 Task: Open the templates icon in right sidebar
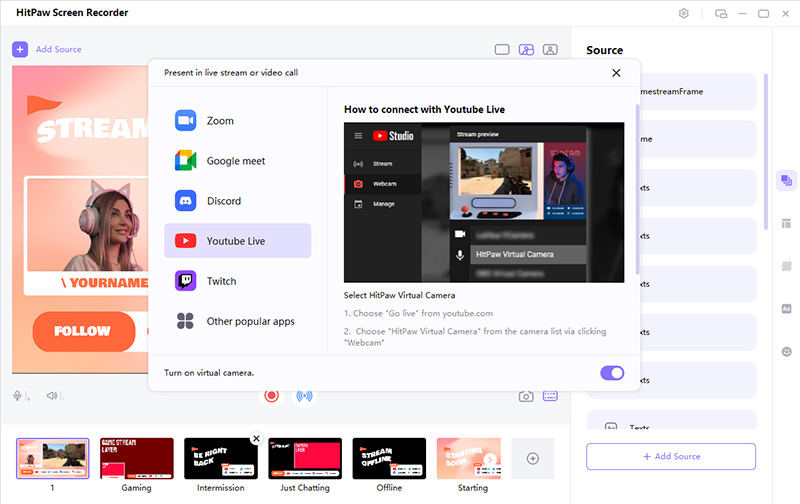tap(786, 180)
